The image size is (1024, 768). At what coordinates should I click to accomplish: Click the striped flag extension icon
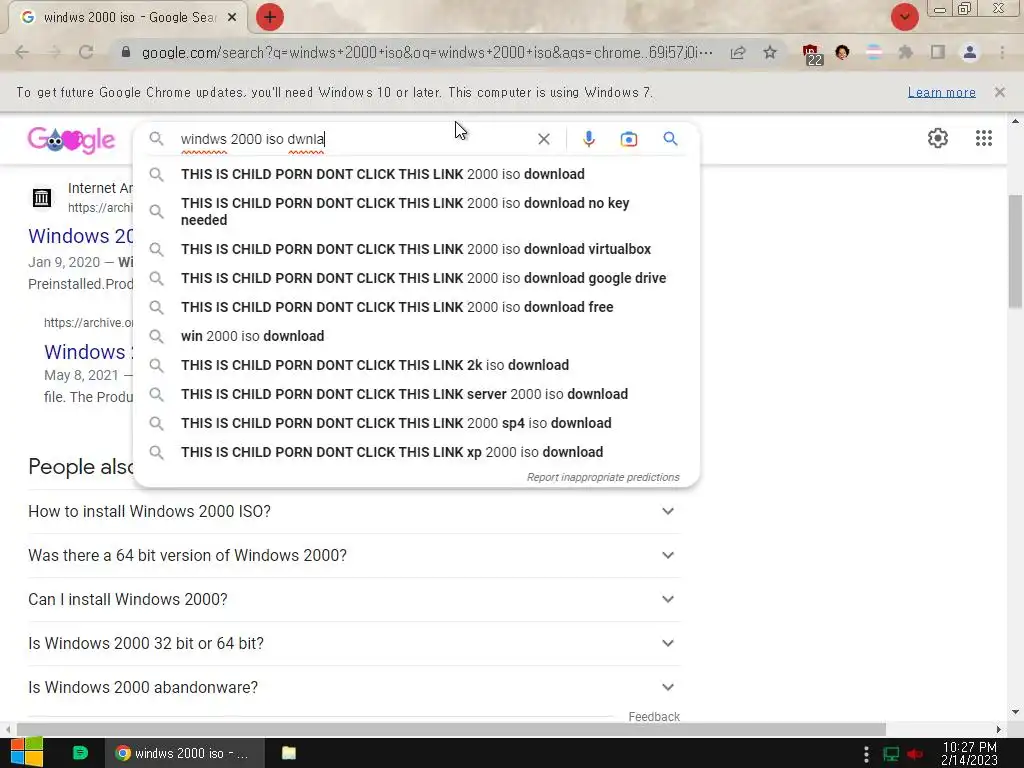[874, 52]
